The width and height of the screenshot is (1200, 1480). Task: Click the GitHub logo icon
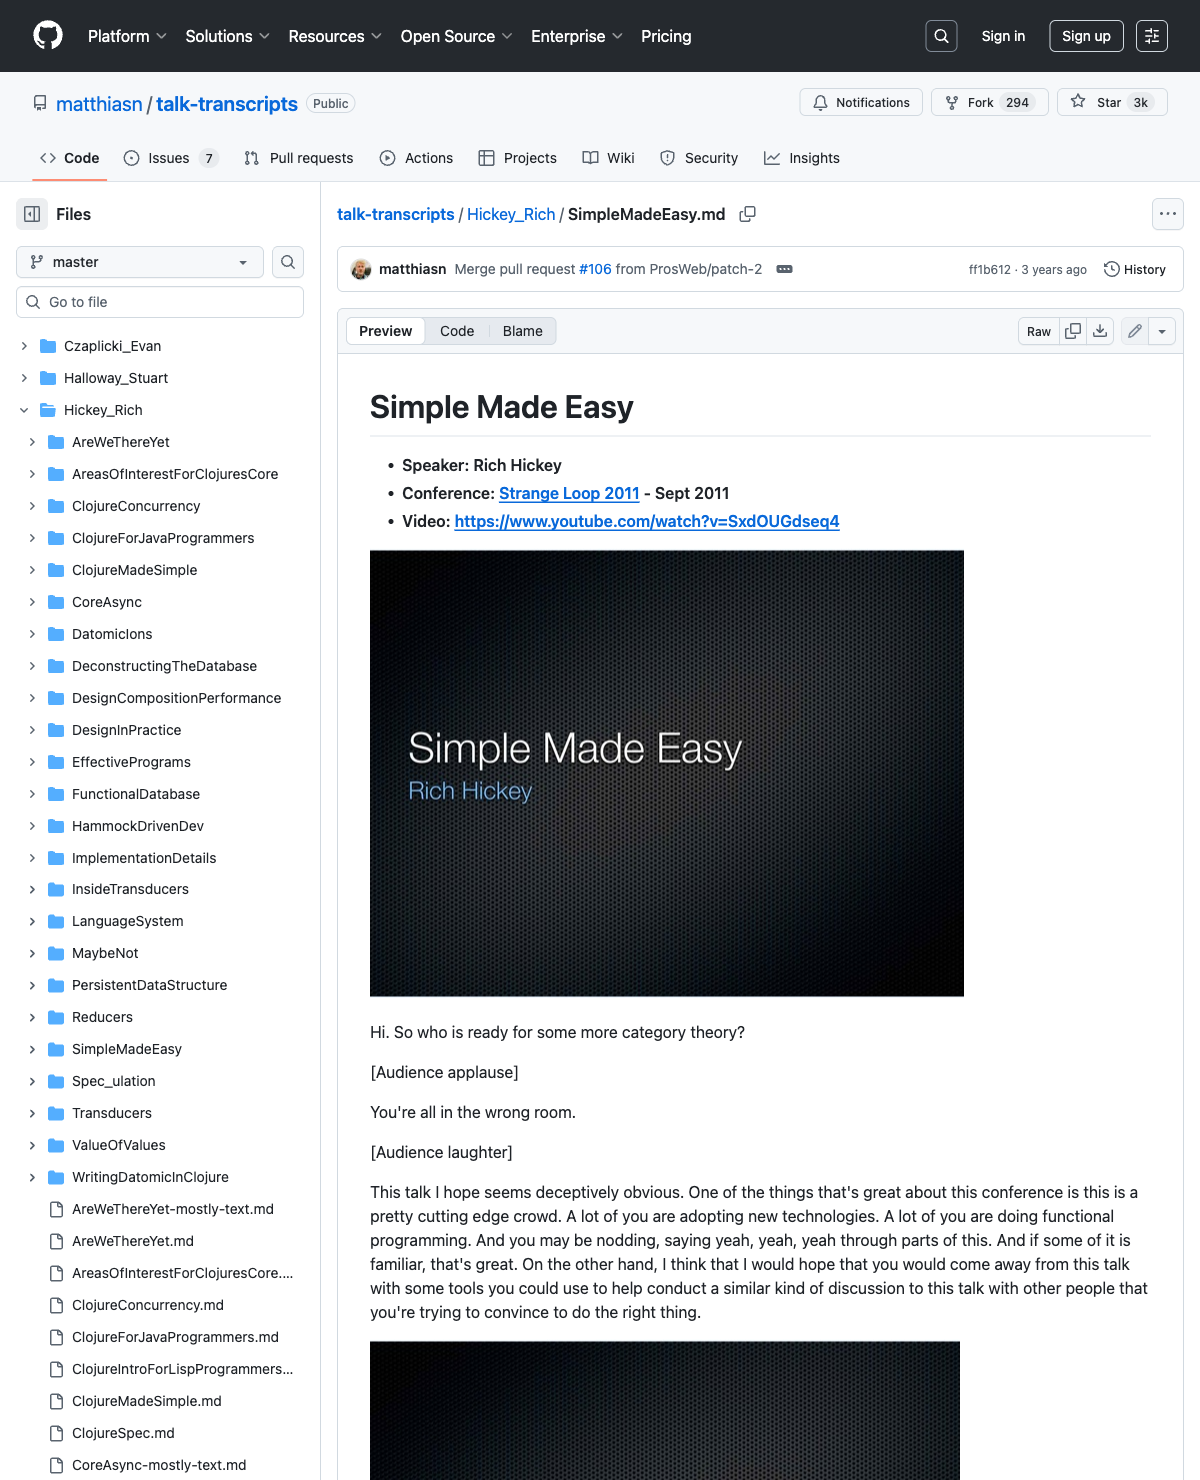[48, 36]
